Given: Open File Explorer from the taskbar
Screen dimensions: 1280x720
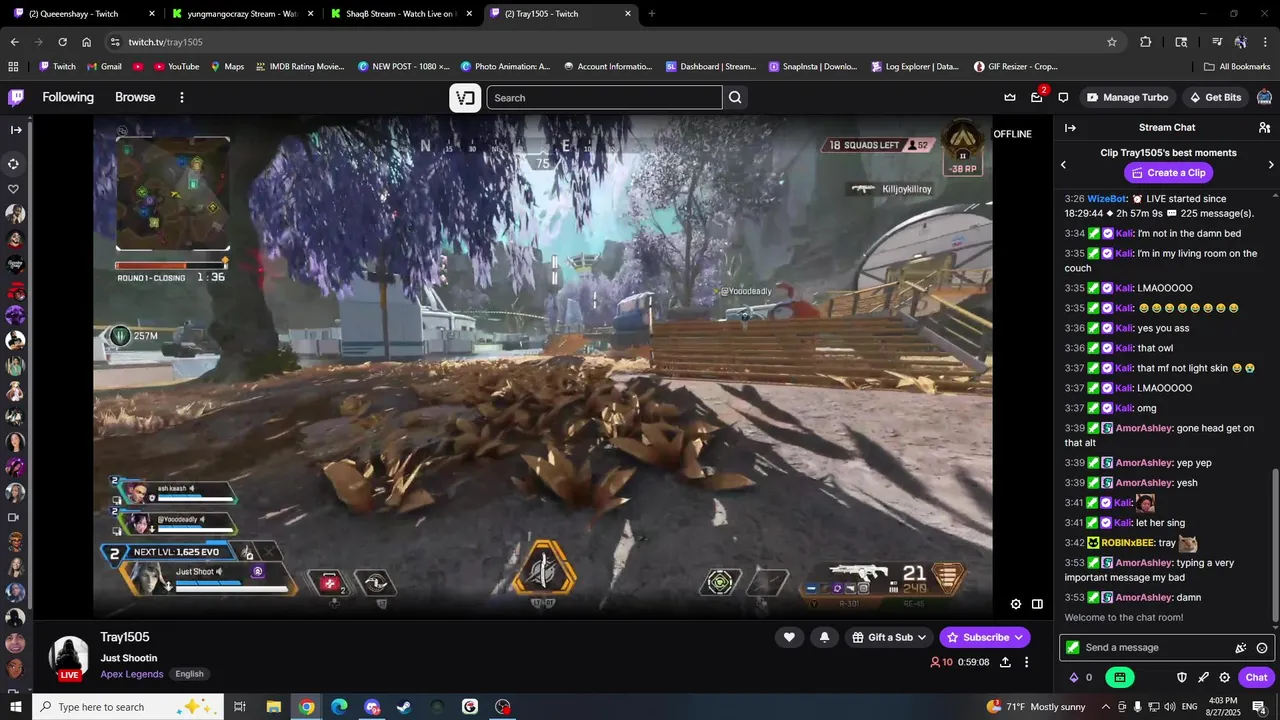Looking at the screenshot, I should click(273, 707).
